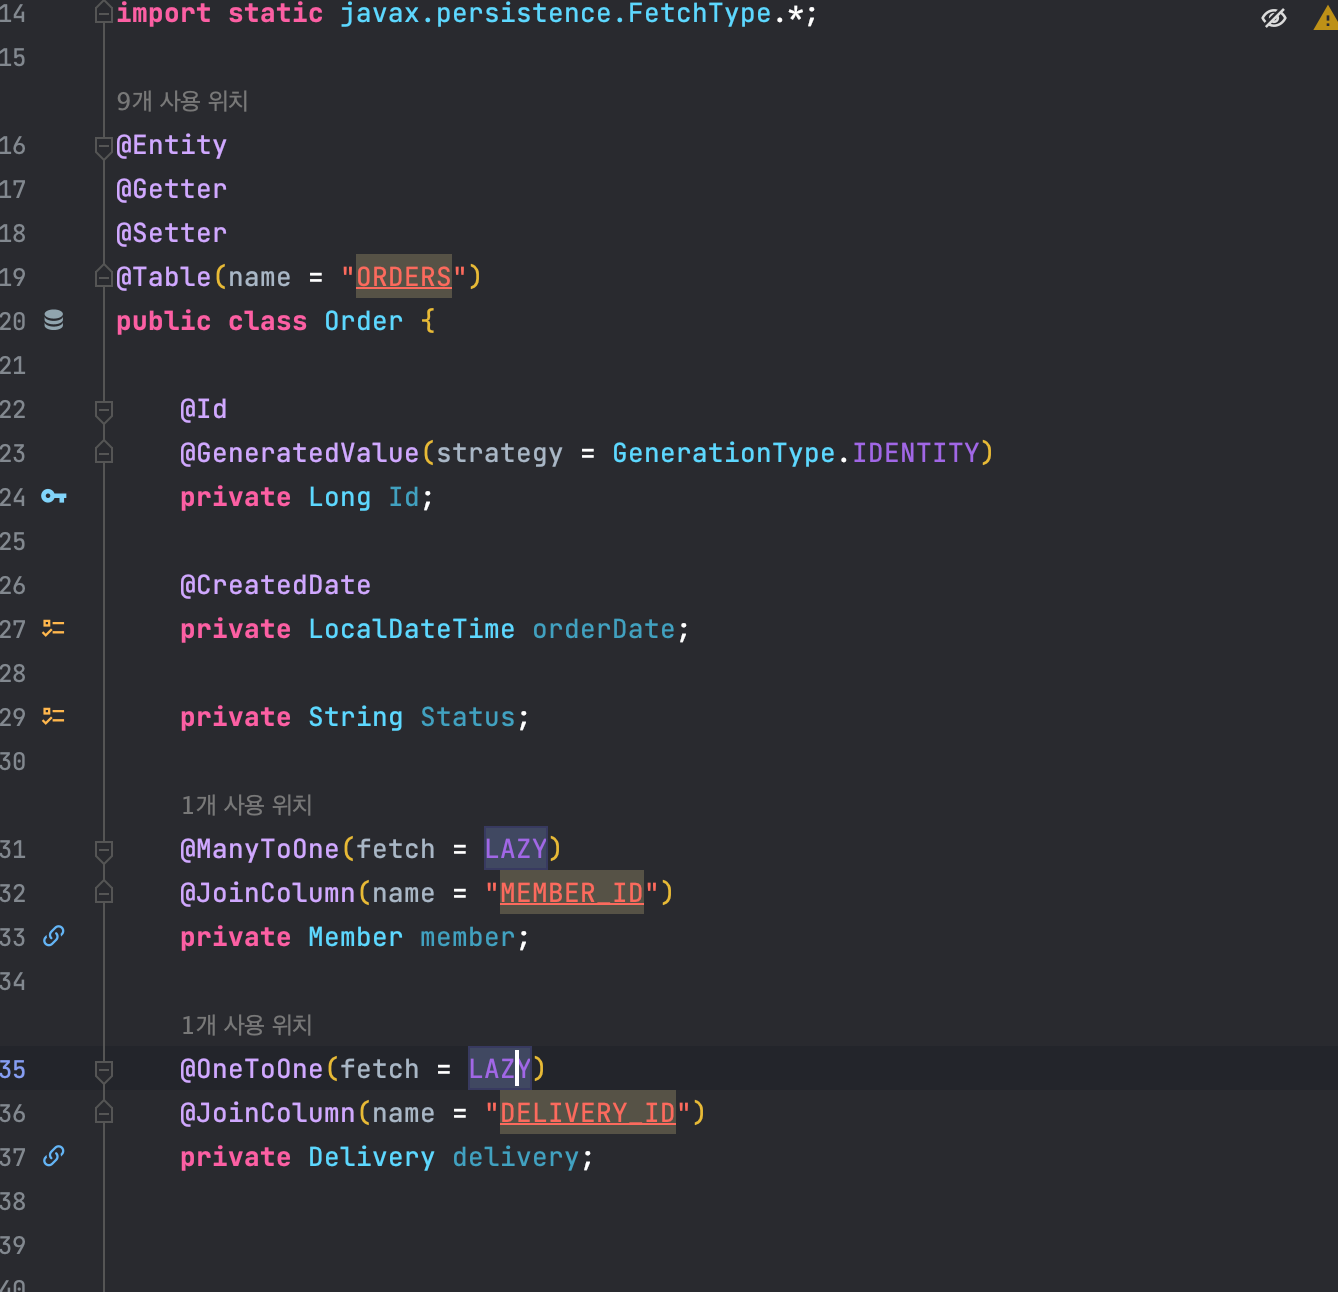This screenshot has width=1338, height=1292.
Task: Click the relationship link gutter icon at line 33
Action: (x=54, y=936)
